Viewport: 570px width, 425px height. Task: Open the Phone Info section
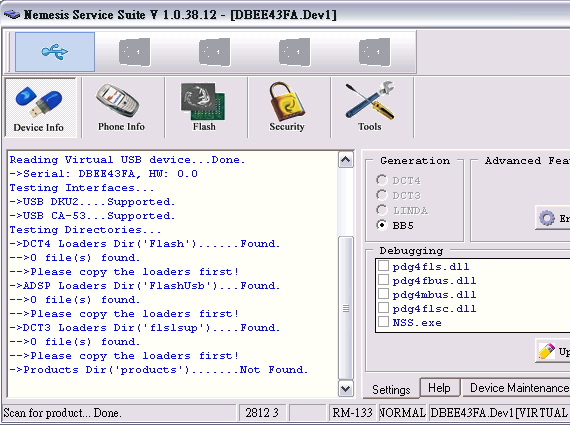[121, 108]
